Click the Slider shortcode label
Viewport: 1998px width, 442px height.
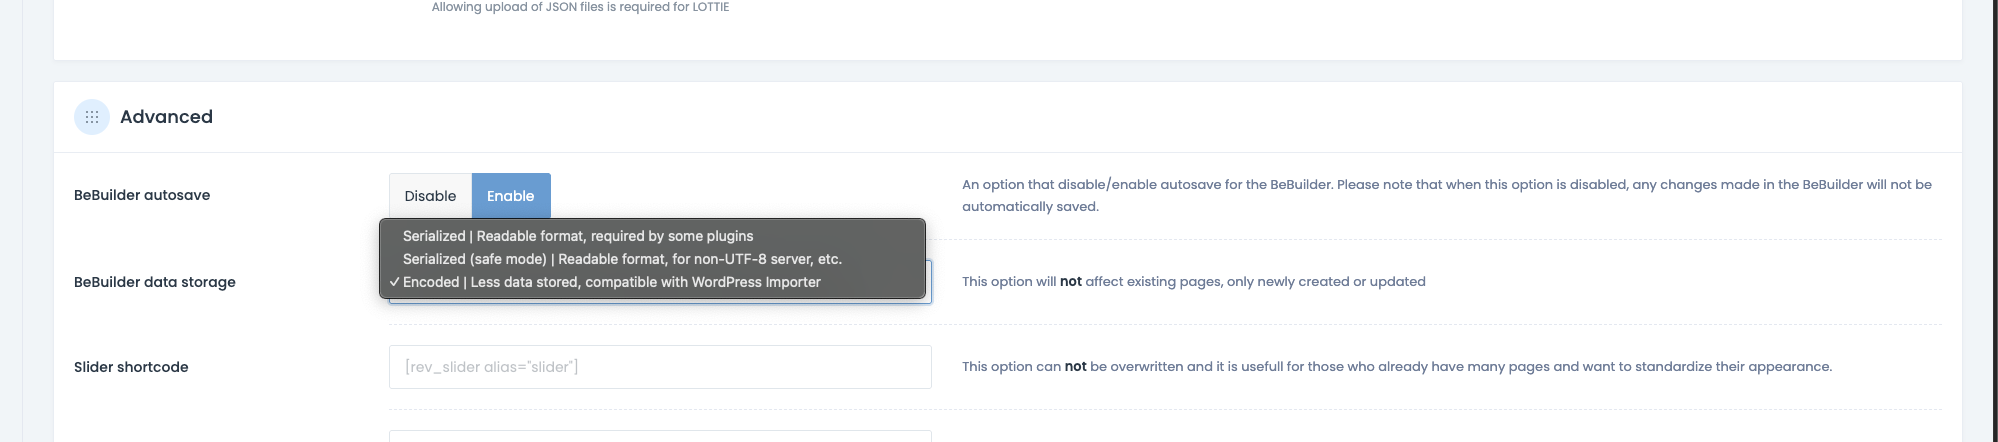pyautogui.click(x=131, y=367)
